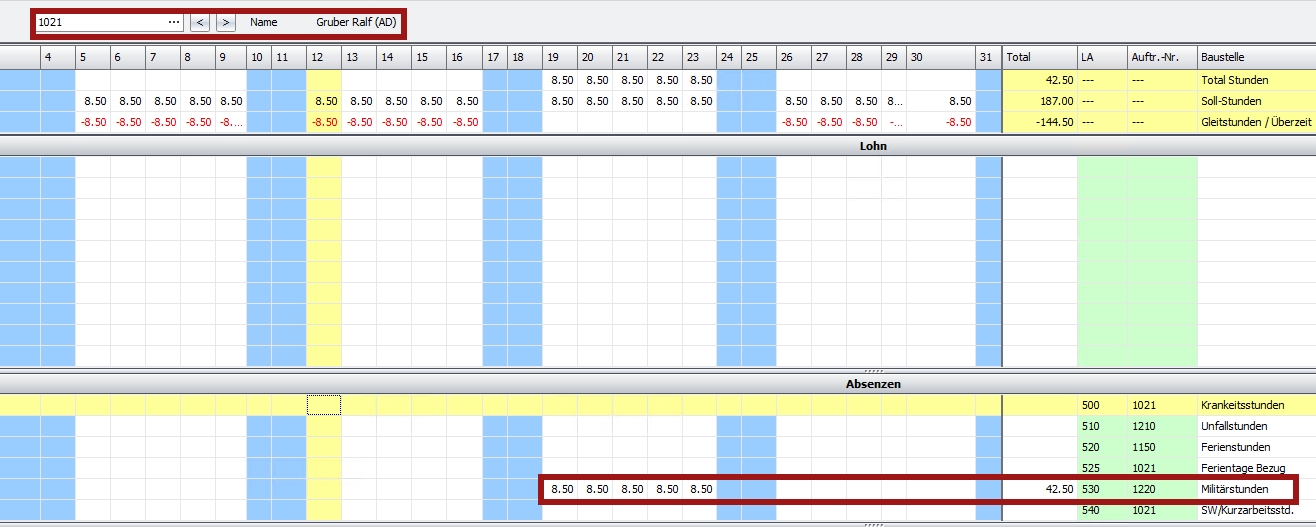
Task: Select the Ferienstunden row label
Action: pos(1256,447)
